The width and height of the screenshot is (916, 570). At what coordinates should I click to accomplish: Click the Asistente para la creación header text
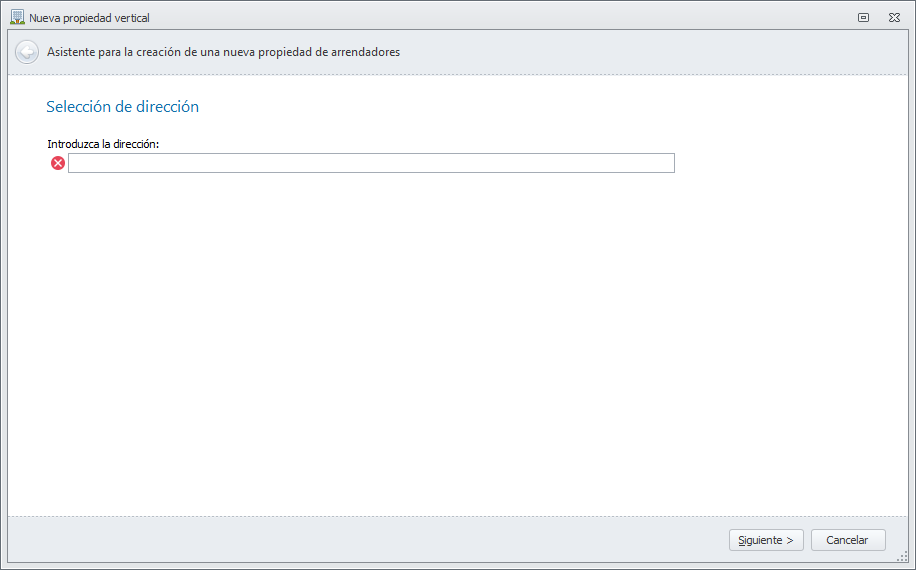[x=223, y=52]
